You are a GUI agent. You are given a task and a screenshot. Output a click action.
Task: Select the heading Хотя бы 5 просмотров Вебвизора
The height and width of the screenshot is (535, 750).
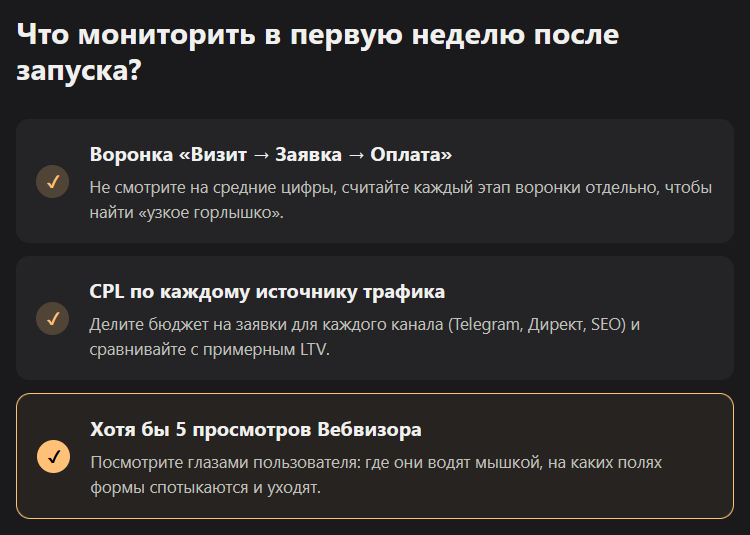click(256, 429)
